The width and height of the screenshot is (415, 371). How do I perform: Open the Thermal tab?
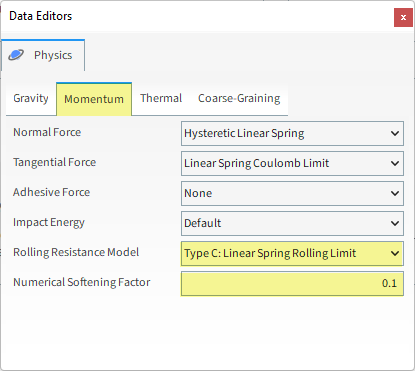[161, 98]
